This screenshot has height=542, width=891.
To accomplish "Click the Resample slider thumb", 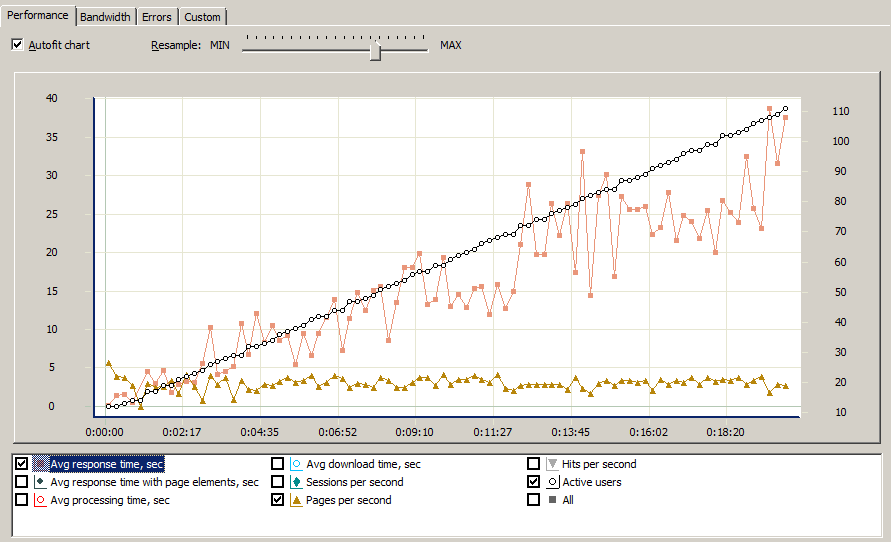I will [x=375, y=50].
